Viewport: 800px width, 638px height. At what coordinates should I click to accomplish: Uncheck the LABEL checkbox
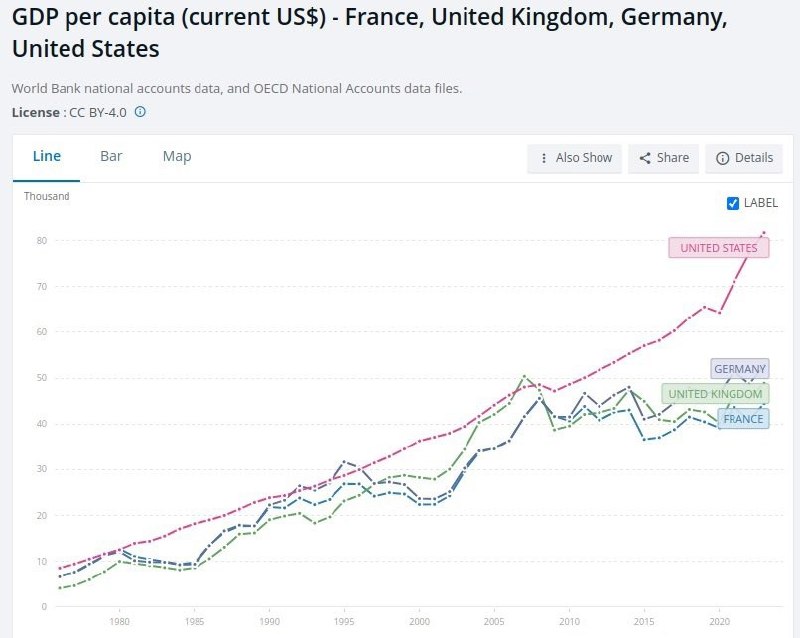tap(733, 203)
